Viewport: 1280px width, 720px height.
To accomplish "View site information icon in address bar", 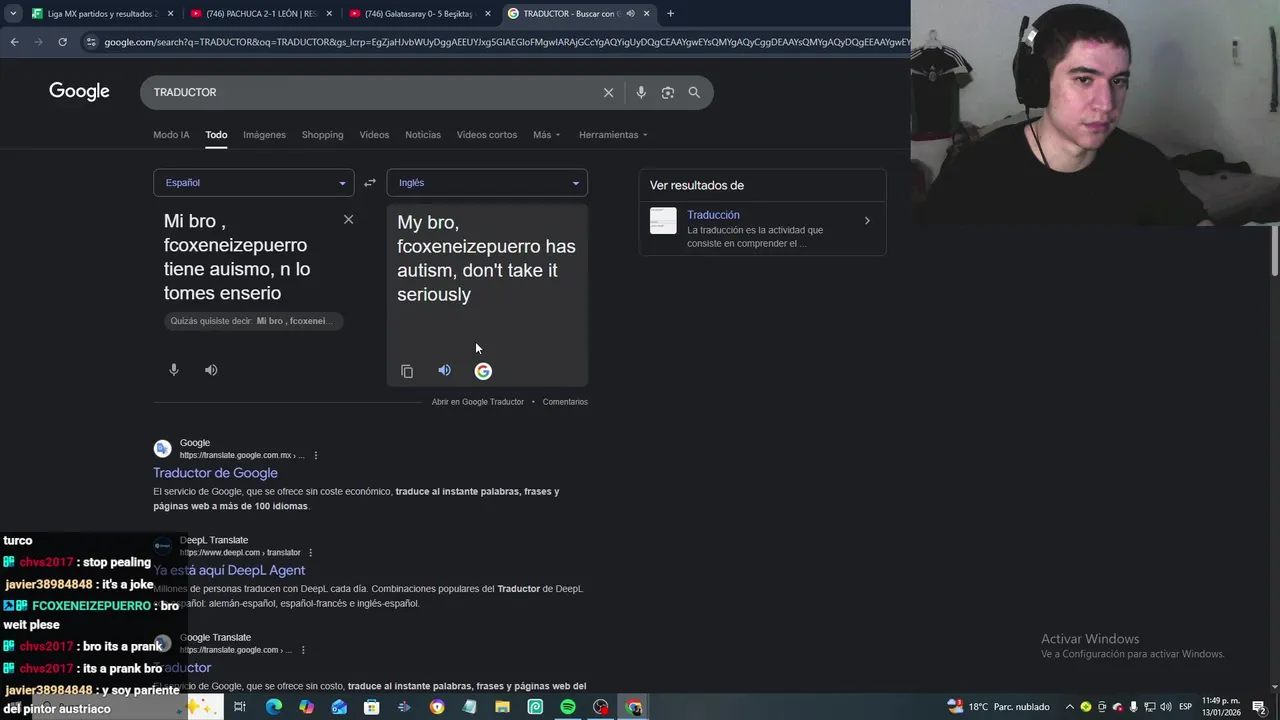I will (91, 42).
